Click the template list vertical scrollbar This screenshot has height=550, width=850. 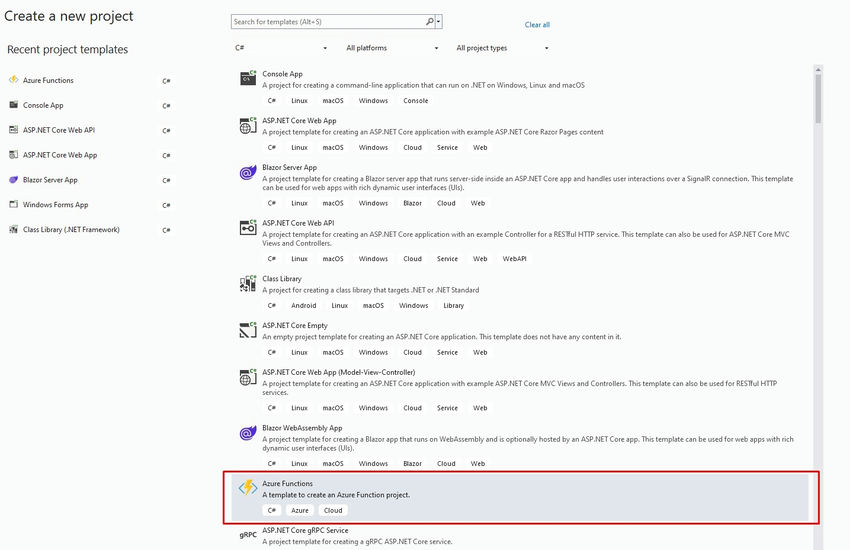point(818,307)
